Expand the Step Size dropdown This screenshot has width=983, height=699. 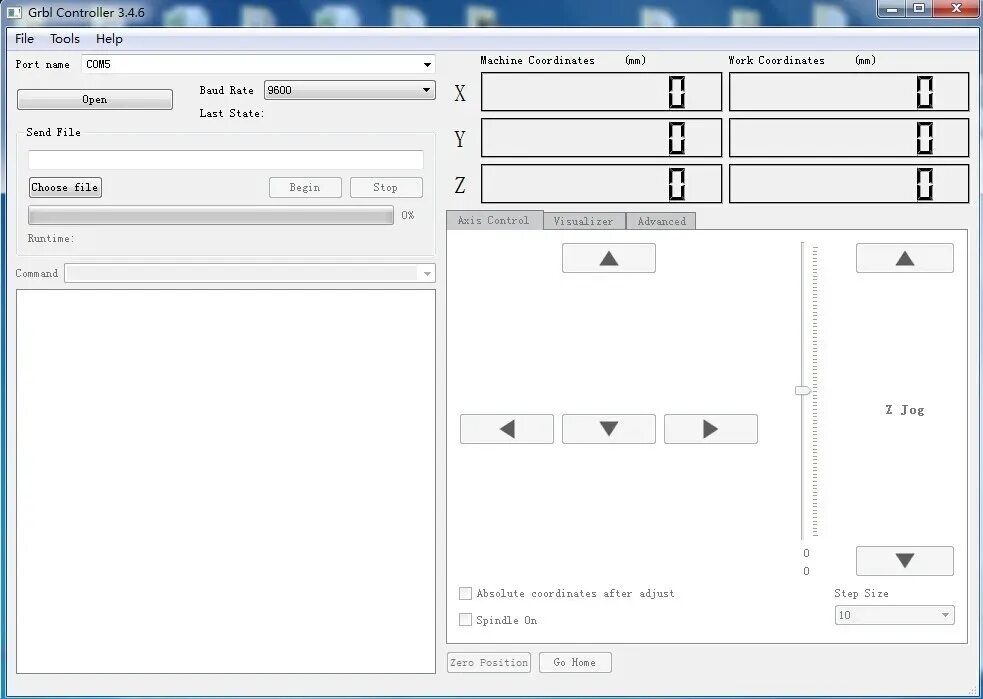(x=945, y=615)
